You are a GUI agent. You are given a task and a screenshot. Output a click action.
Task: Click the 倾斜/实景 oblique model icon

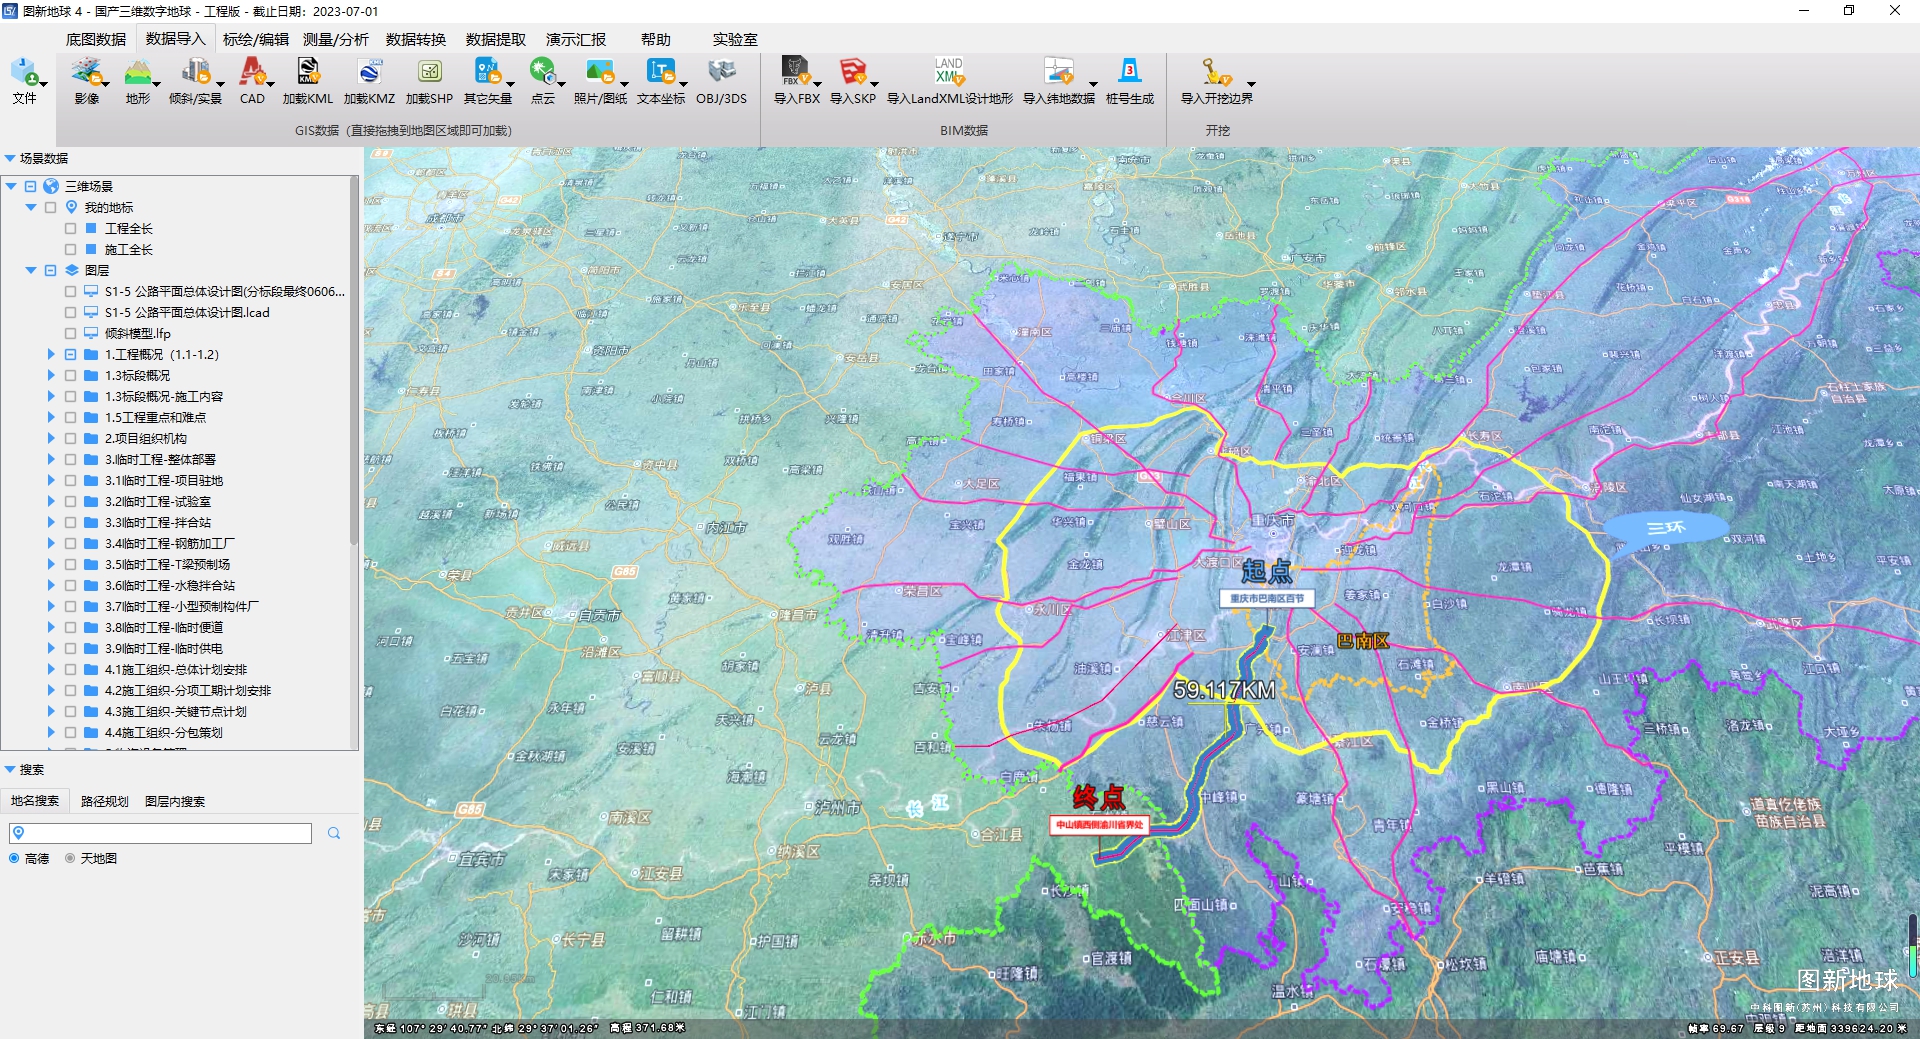coord(195,73)
